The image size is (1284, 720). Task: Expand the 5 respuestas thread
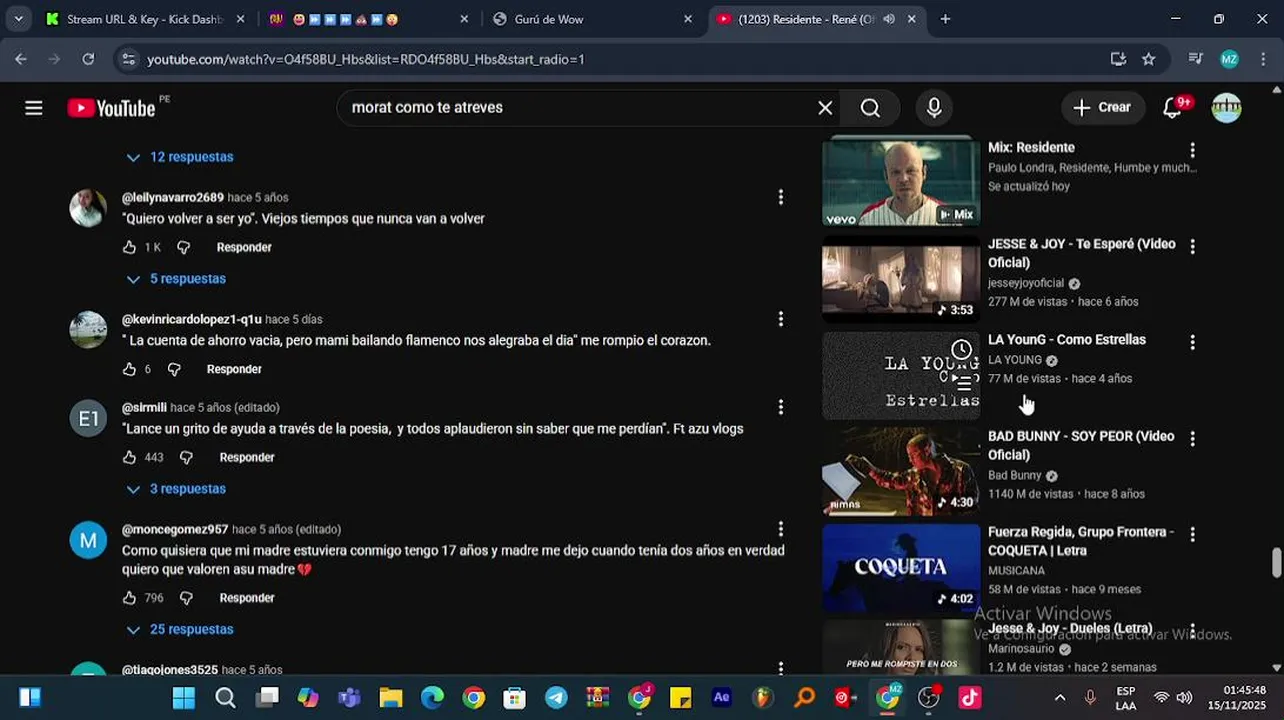176,279
